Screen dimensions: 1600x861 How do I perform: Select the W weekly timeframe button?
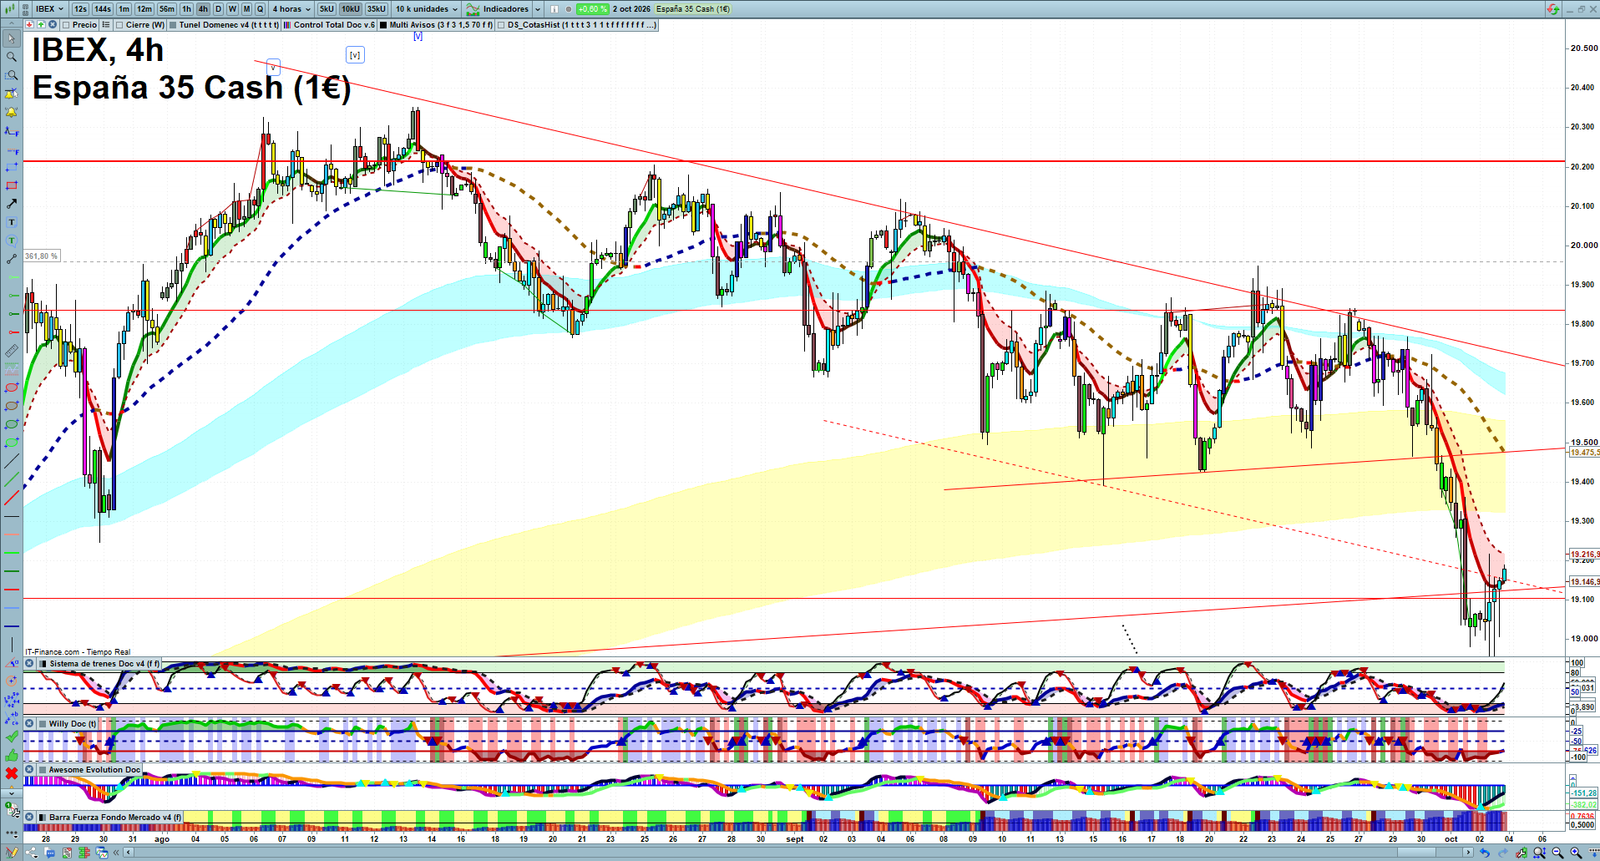pyautogui.click(x=232, y=9)
